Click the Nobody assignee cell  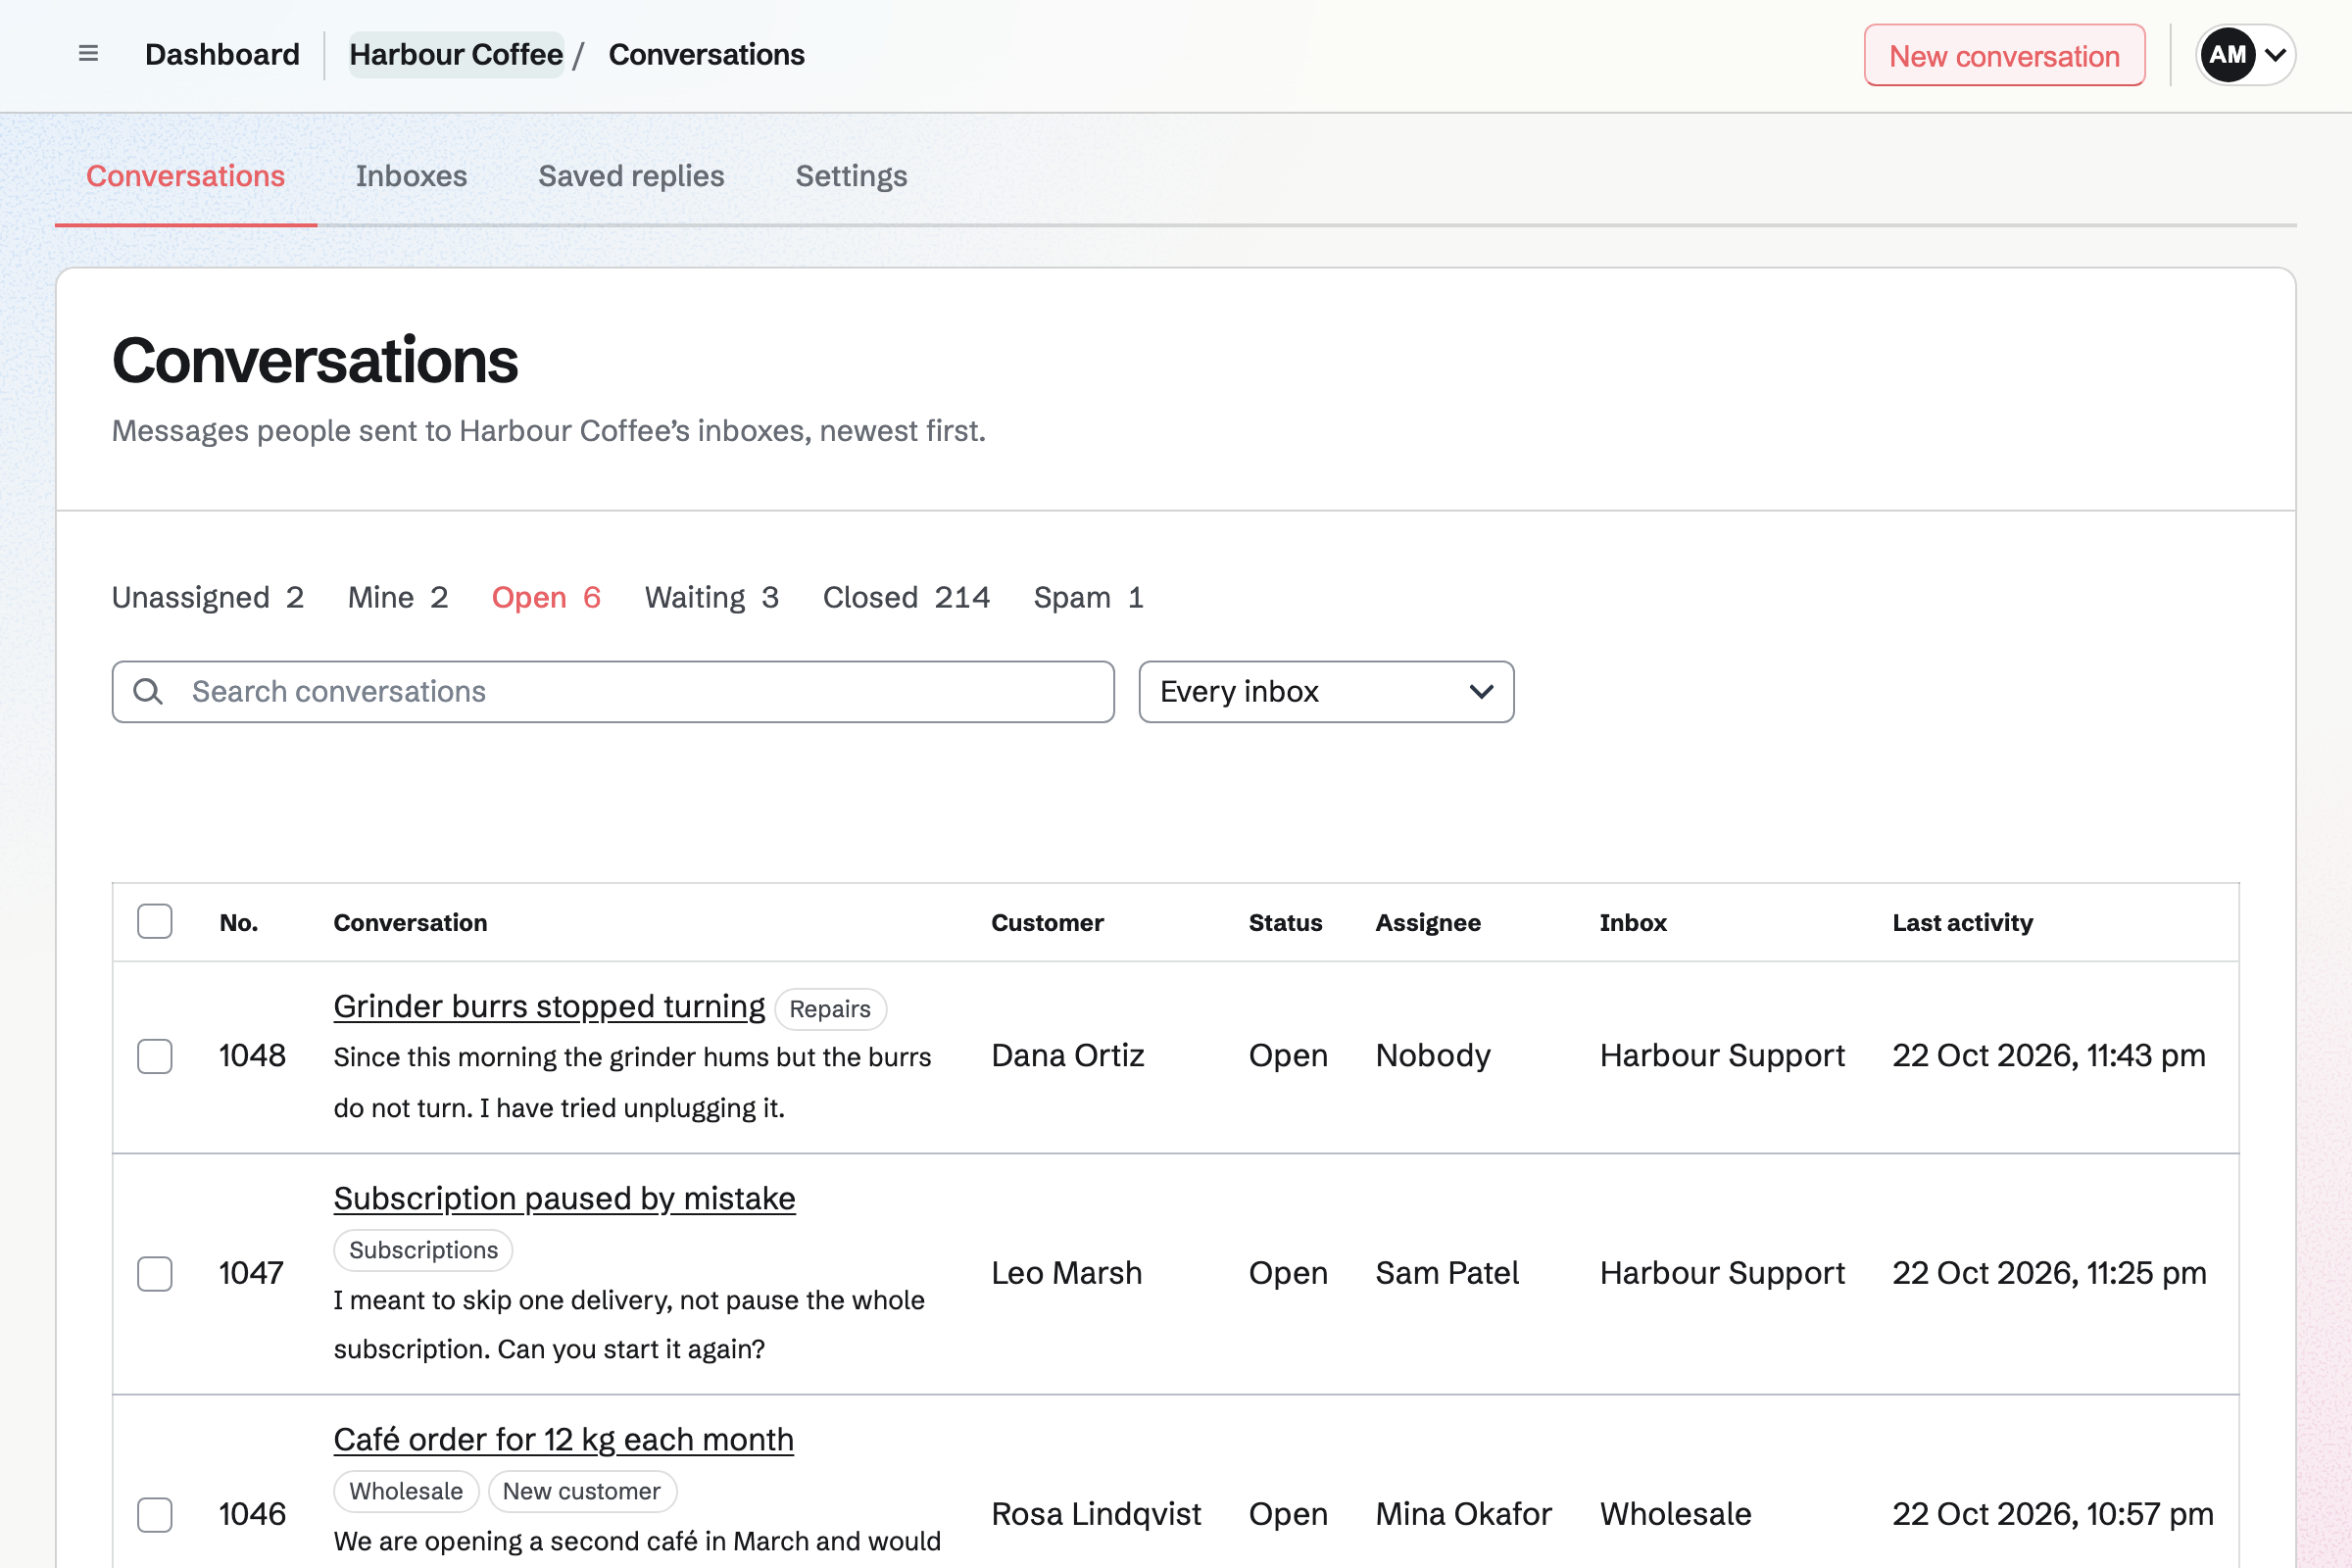[1433, 1055]
